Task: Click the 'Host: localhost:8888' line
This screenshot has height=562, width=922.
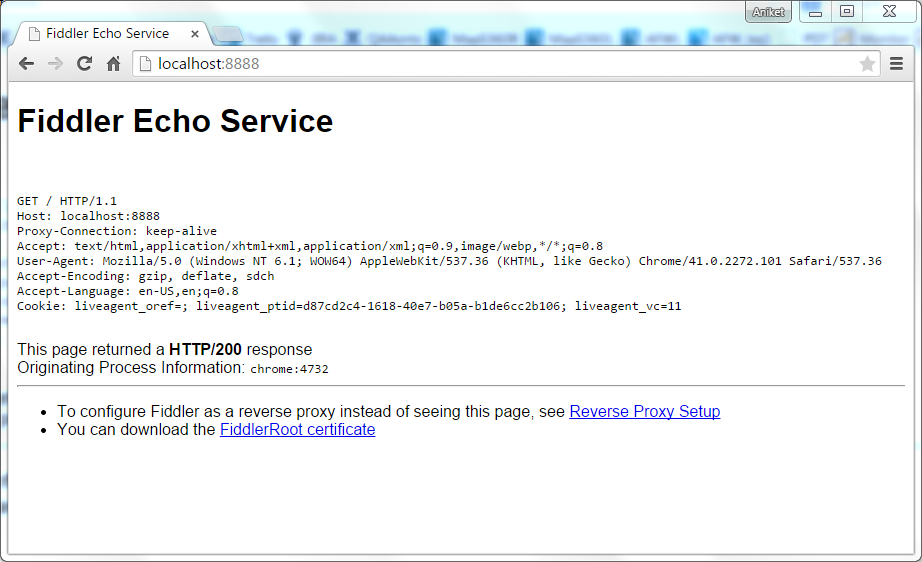Action: (x=88, y=216)
